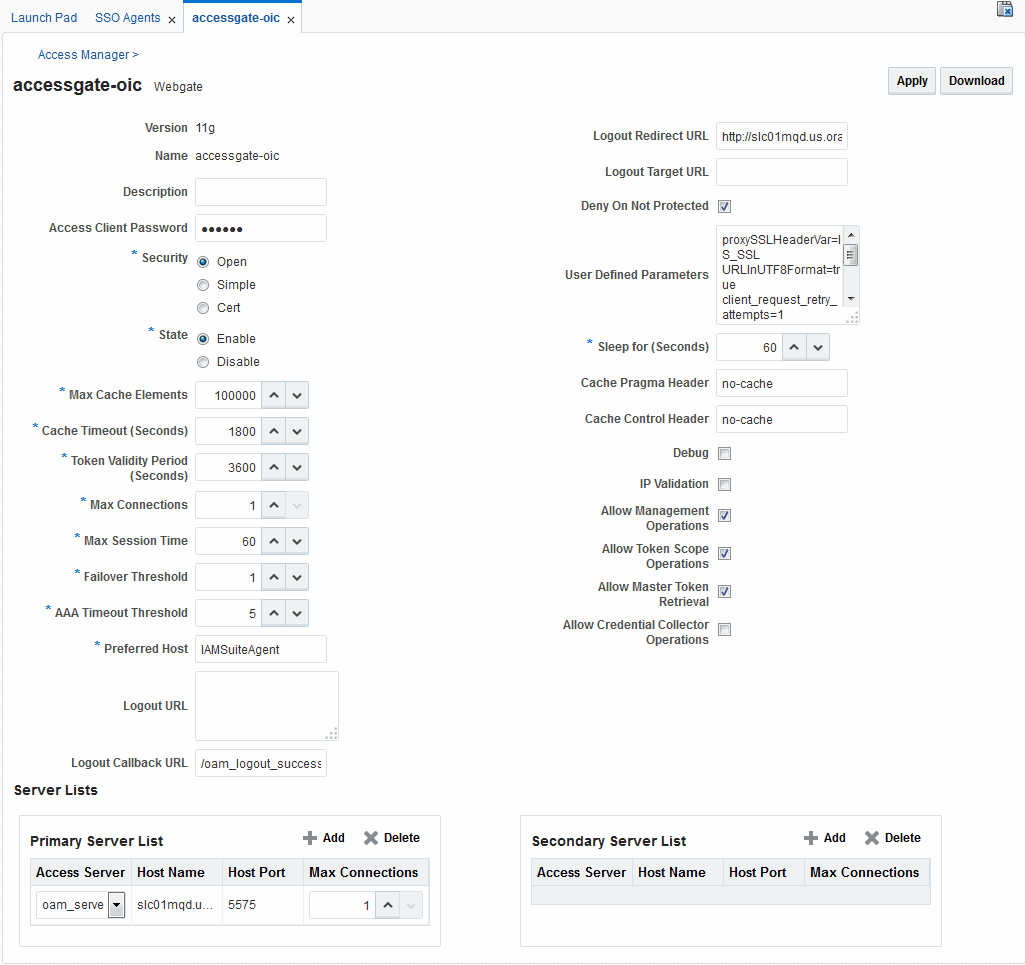Click the Access Manager breadcrumb link
The image size is (1025, 965).
[84, 55]
